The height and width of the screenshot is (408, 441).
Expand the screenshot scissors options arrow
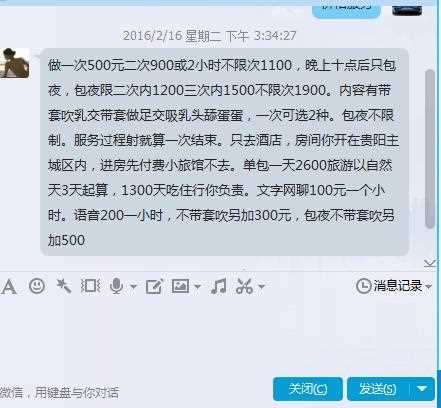click(262, 286)
